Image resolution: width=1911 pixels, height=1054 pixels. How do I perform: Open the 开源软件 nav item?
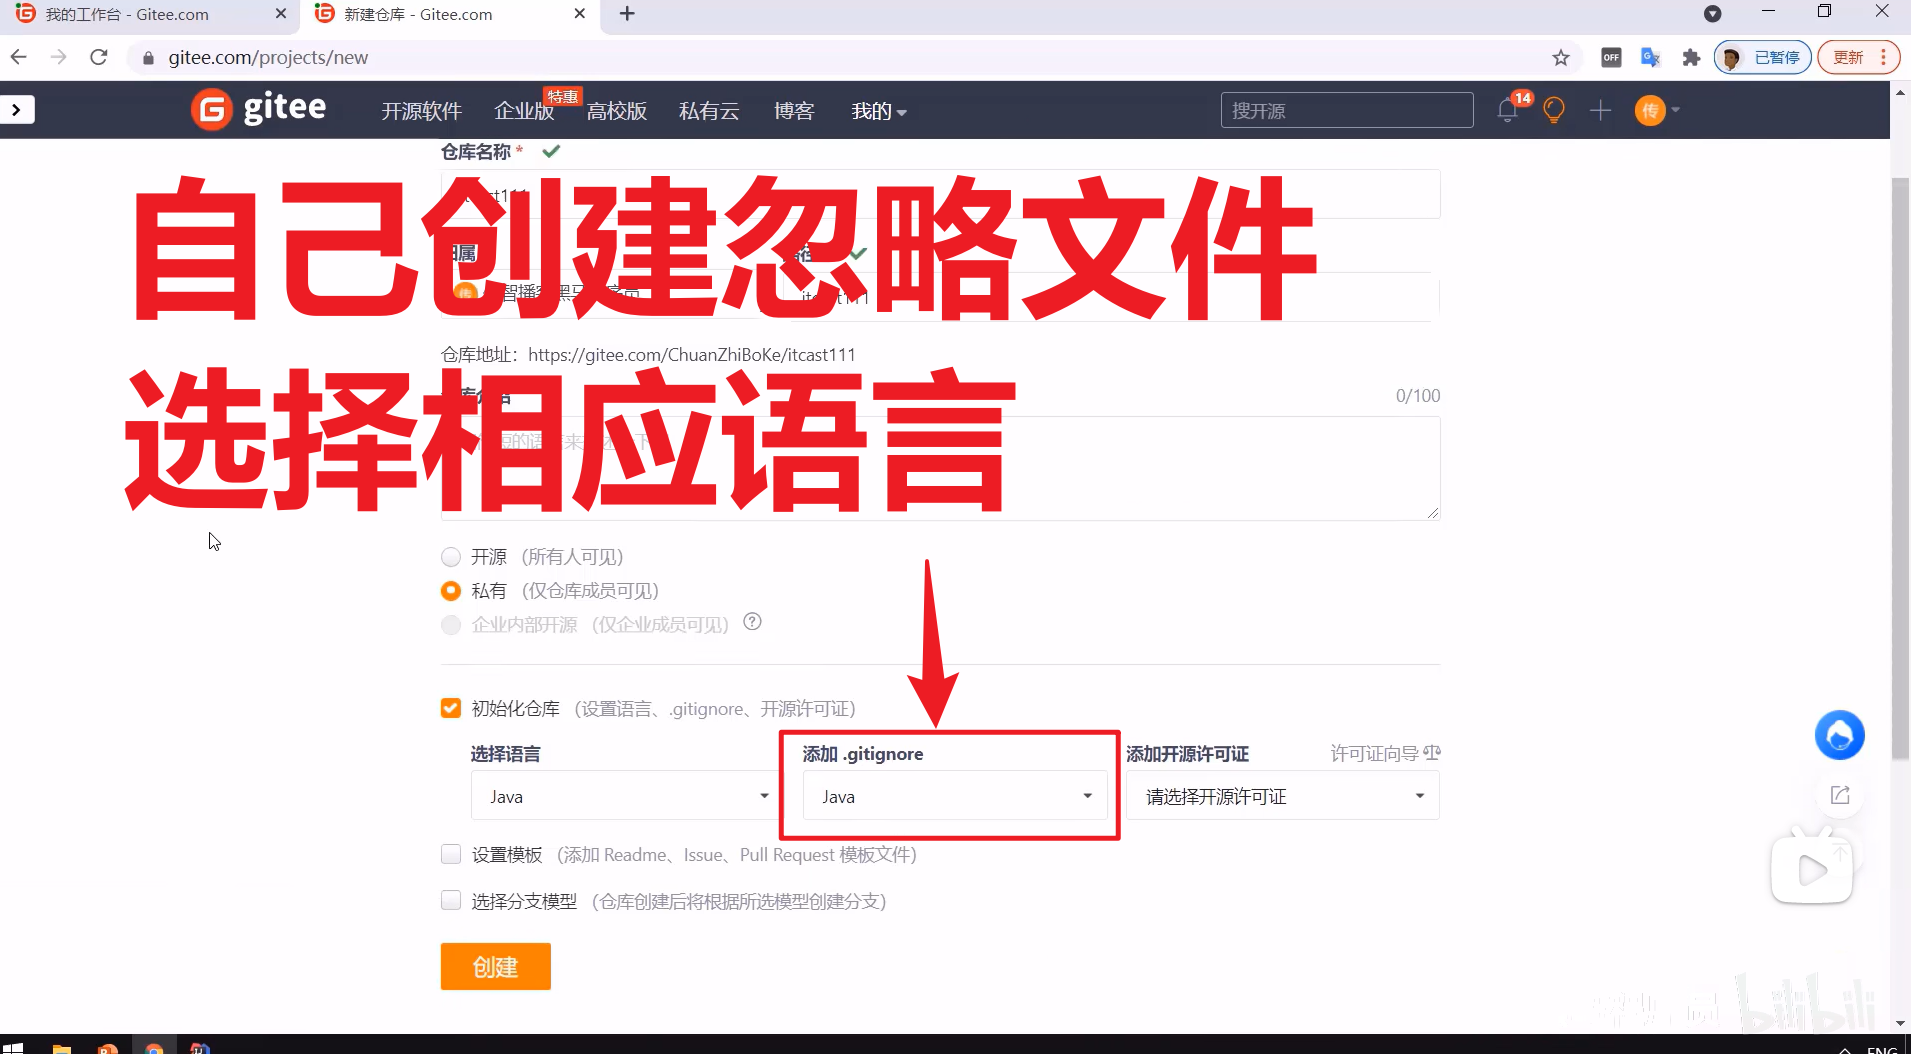[421, 111]
